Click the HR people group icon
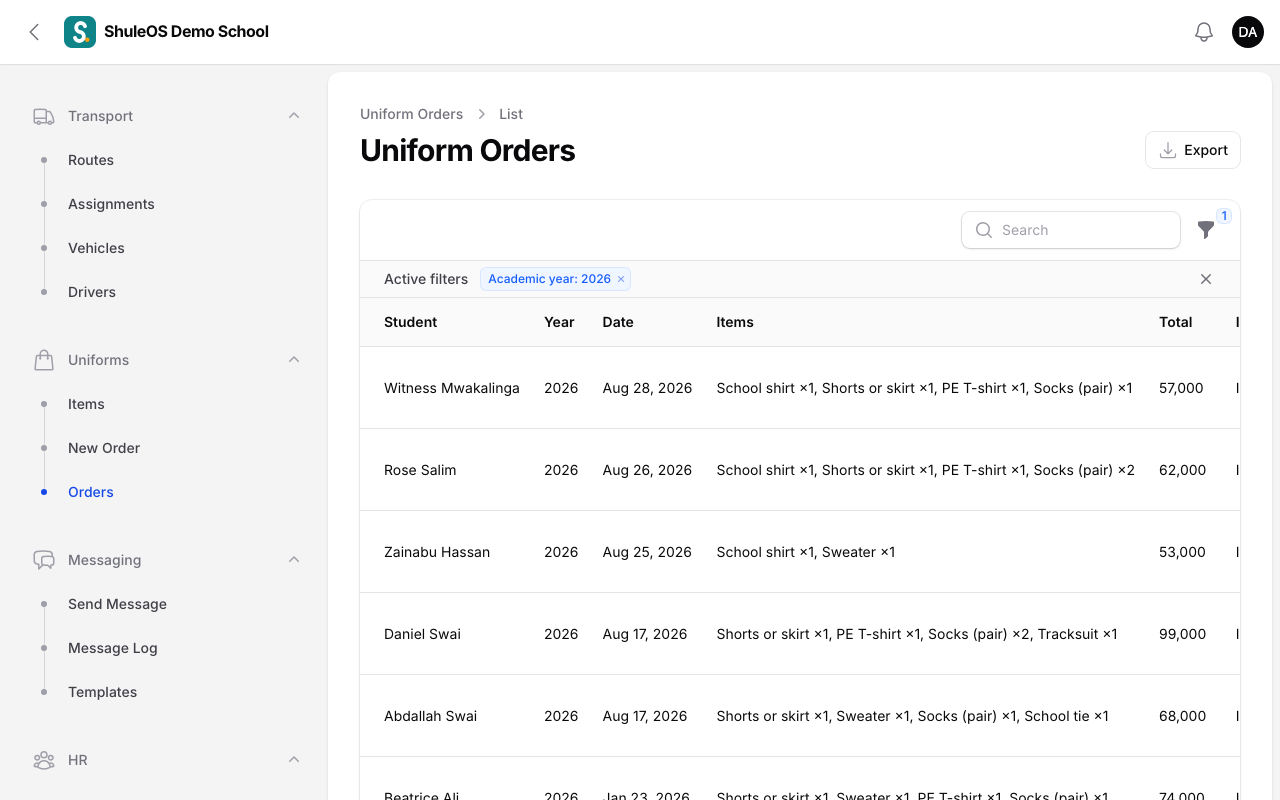Image resolution: width=1280 pixels, height=800 pixels. [x=44, y=760]
